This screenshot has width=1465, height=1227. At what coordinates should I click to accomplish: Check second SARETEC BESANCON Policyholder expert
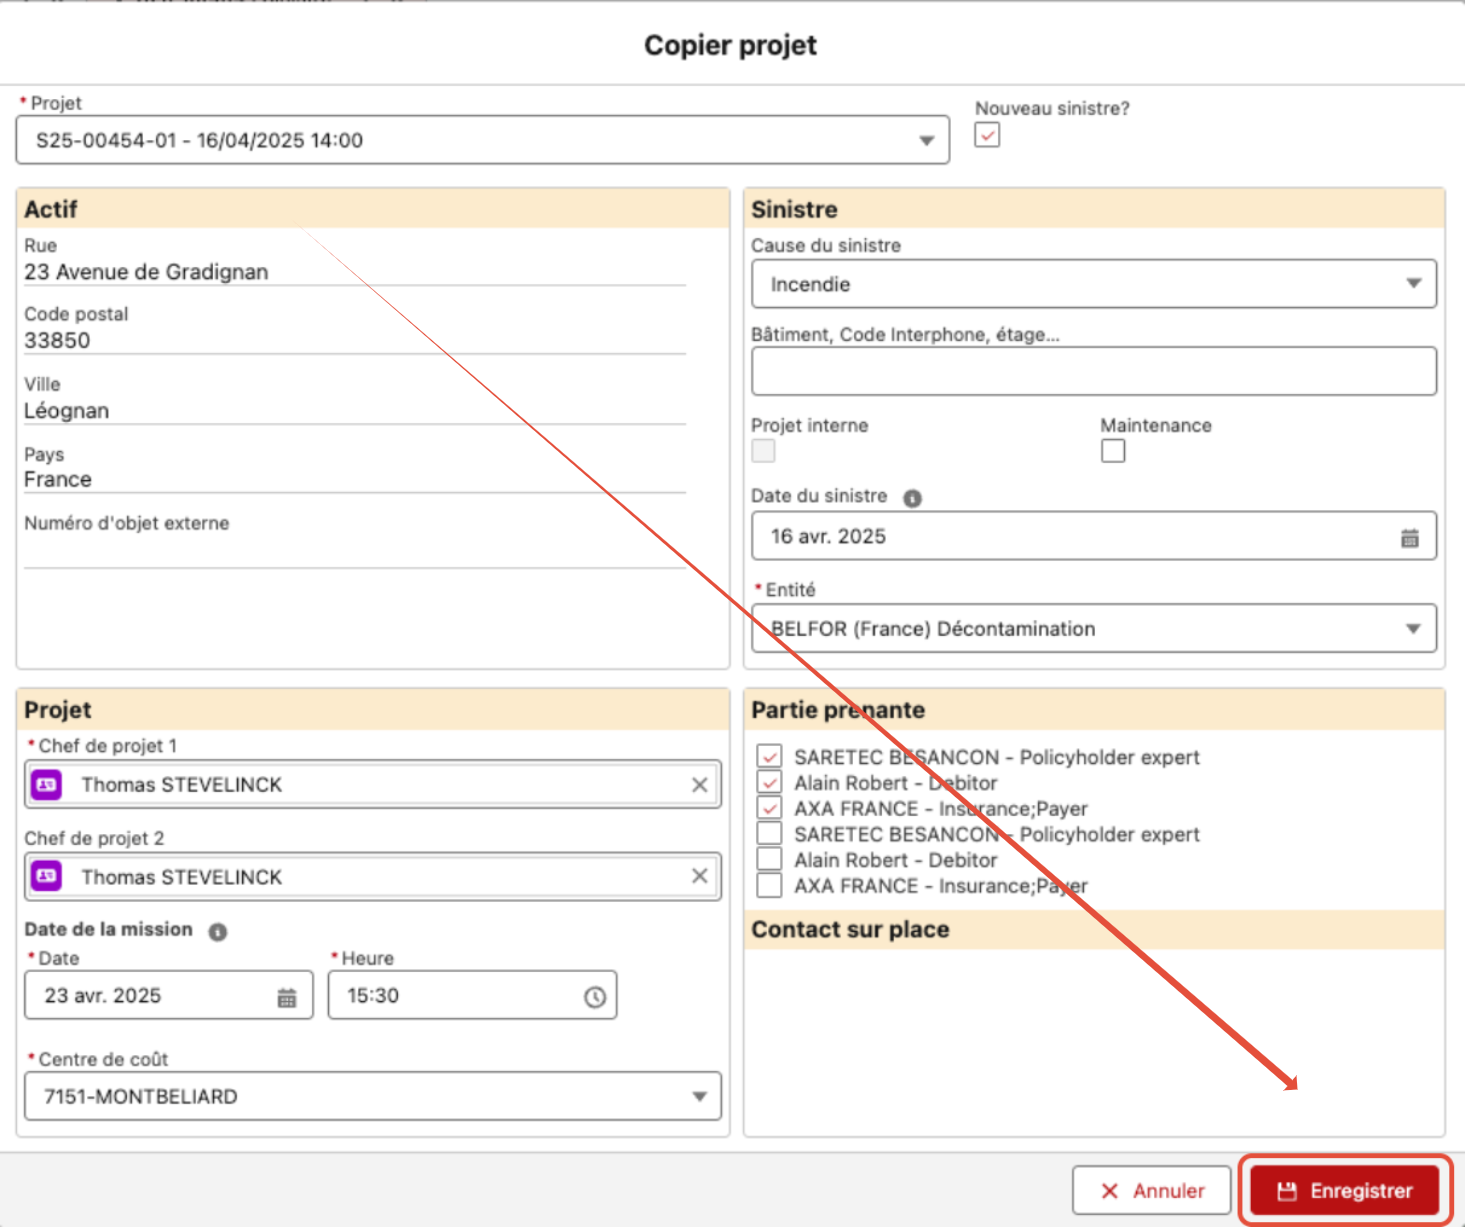[769, 834]
